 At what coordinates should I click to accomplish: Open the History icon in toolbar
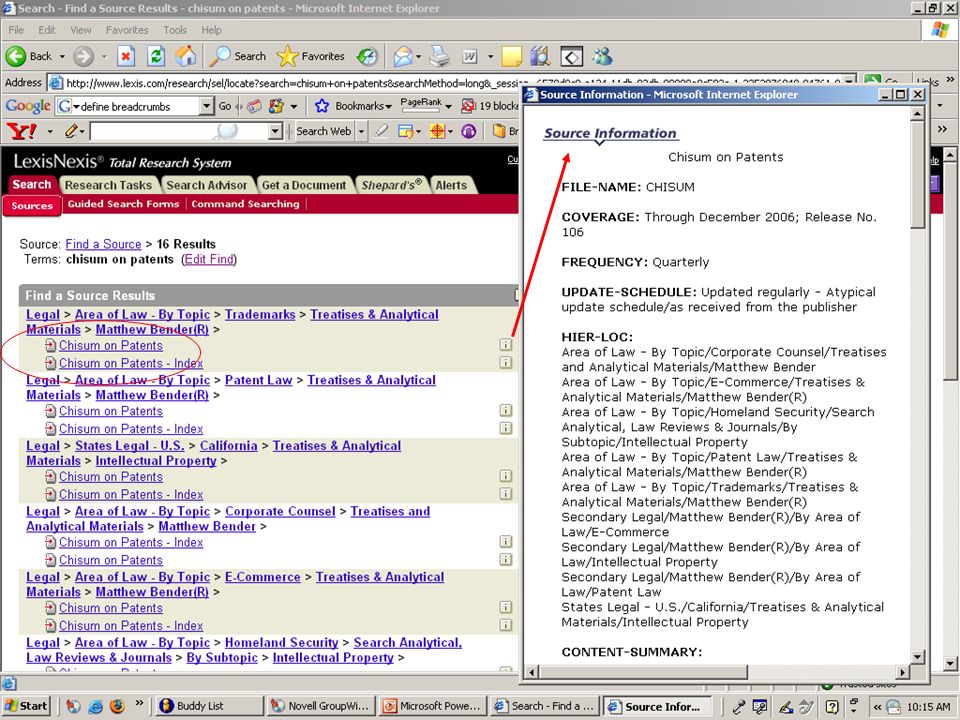[x=367, y=56]
